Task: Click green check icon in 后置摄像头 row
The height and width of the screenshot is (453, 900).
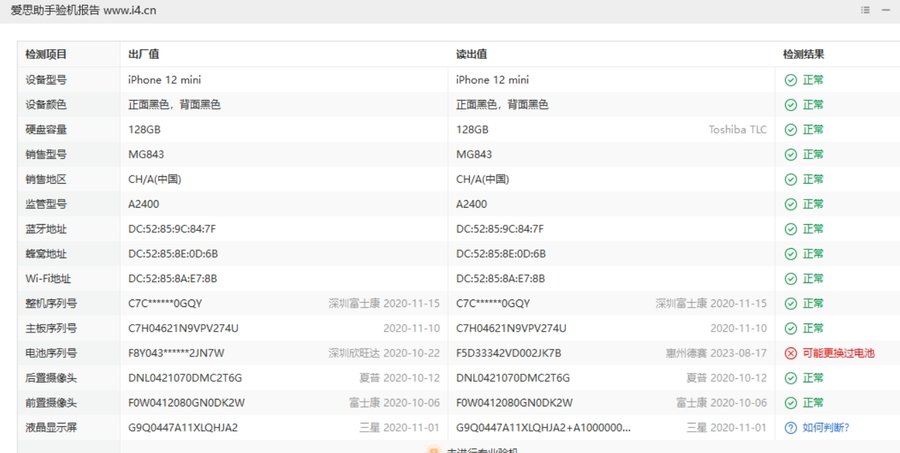Action: (790, 378)
